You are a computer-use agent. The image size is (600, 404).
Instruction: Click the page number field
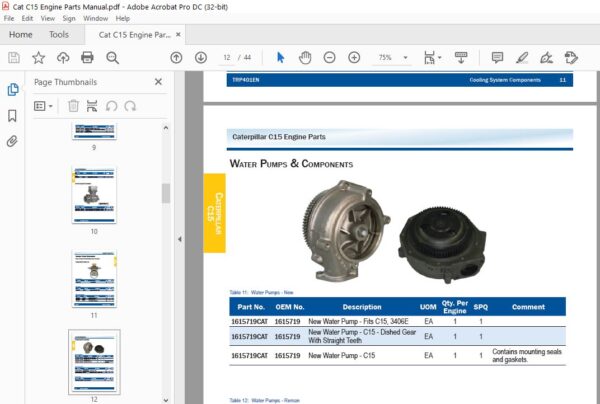tap(227, 58)
